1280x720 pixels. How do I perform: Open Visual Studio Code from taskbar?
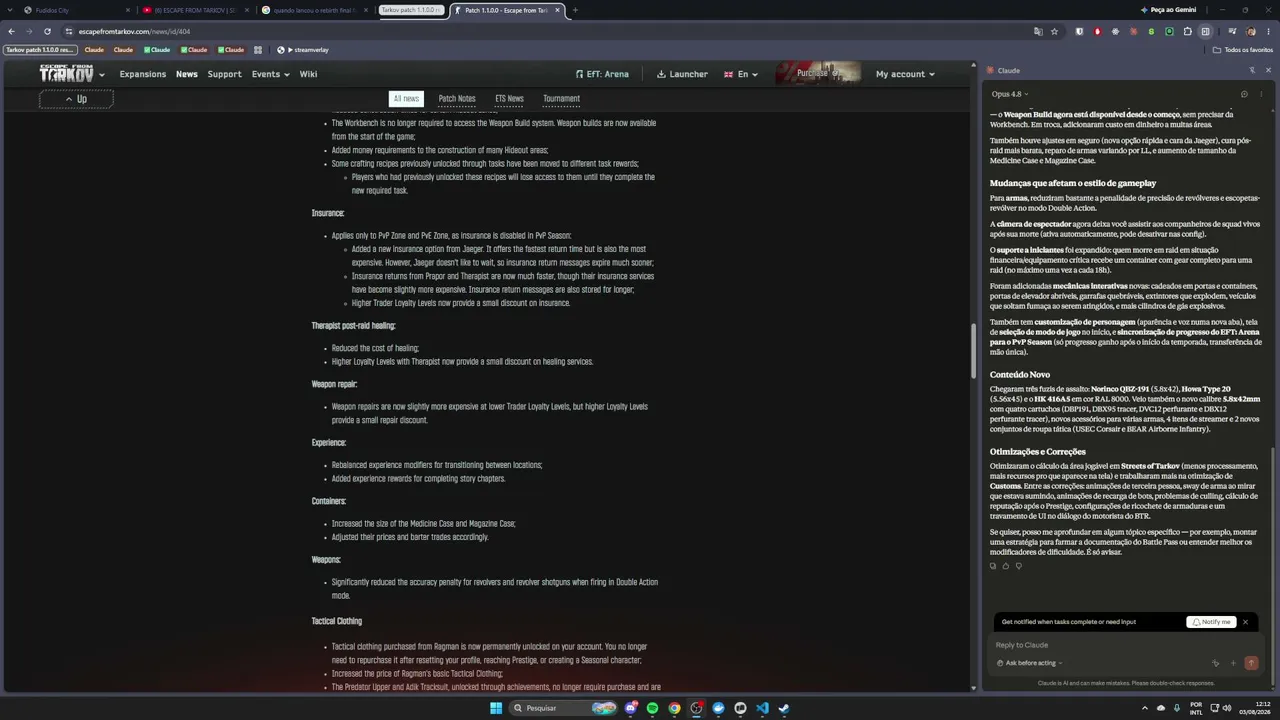tap(762, 708)
